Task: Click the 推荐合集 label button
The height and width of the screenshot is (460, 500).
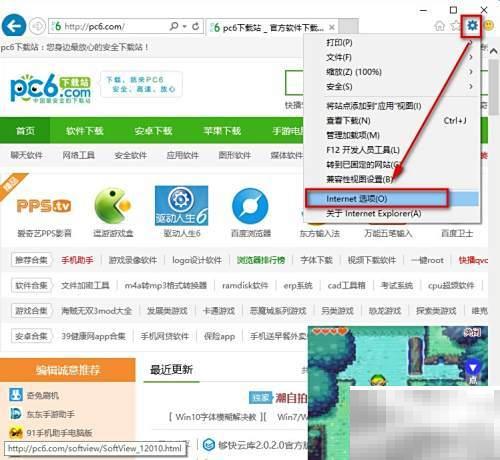Action: pos(31,260)
